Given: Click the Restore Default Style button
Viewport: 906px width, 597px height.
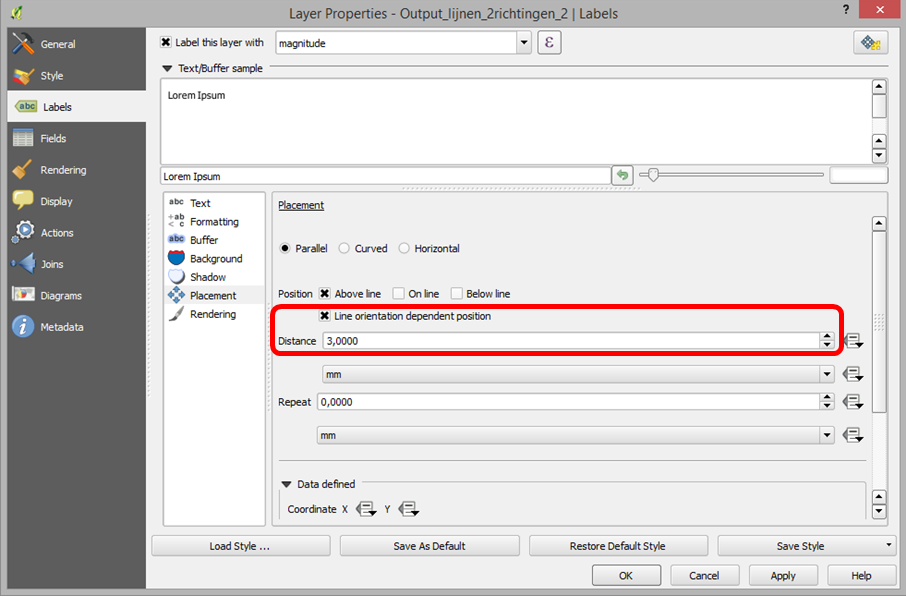Looking at the screenshot, I should pyautogui.click(x=618, y=545).
